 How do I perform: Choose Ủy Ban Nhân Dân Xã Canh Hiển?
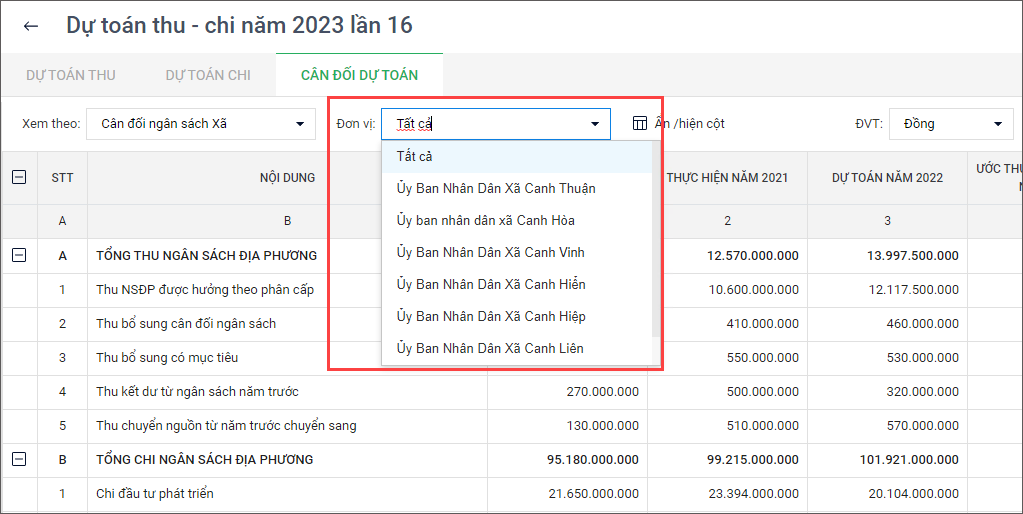(491, 284)
